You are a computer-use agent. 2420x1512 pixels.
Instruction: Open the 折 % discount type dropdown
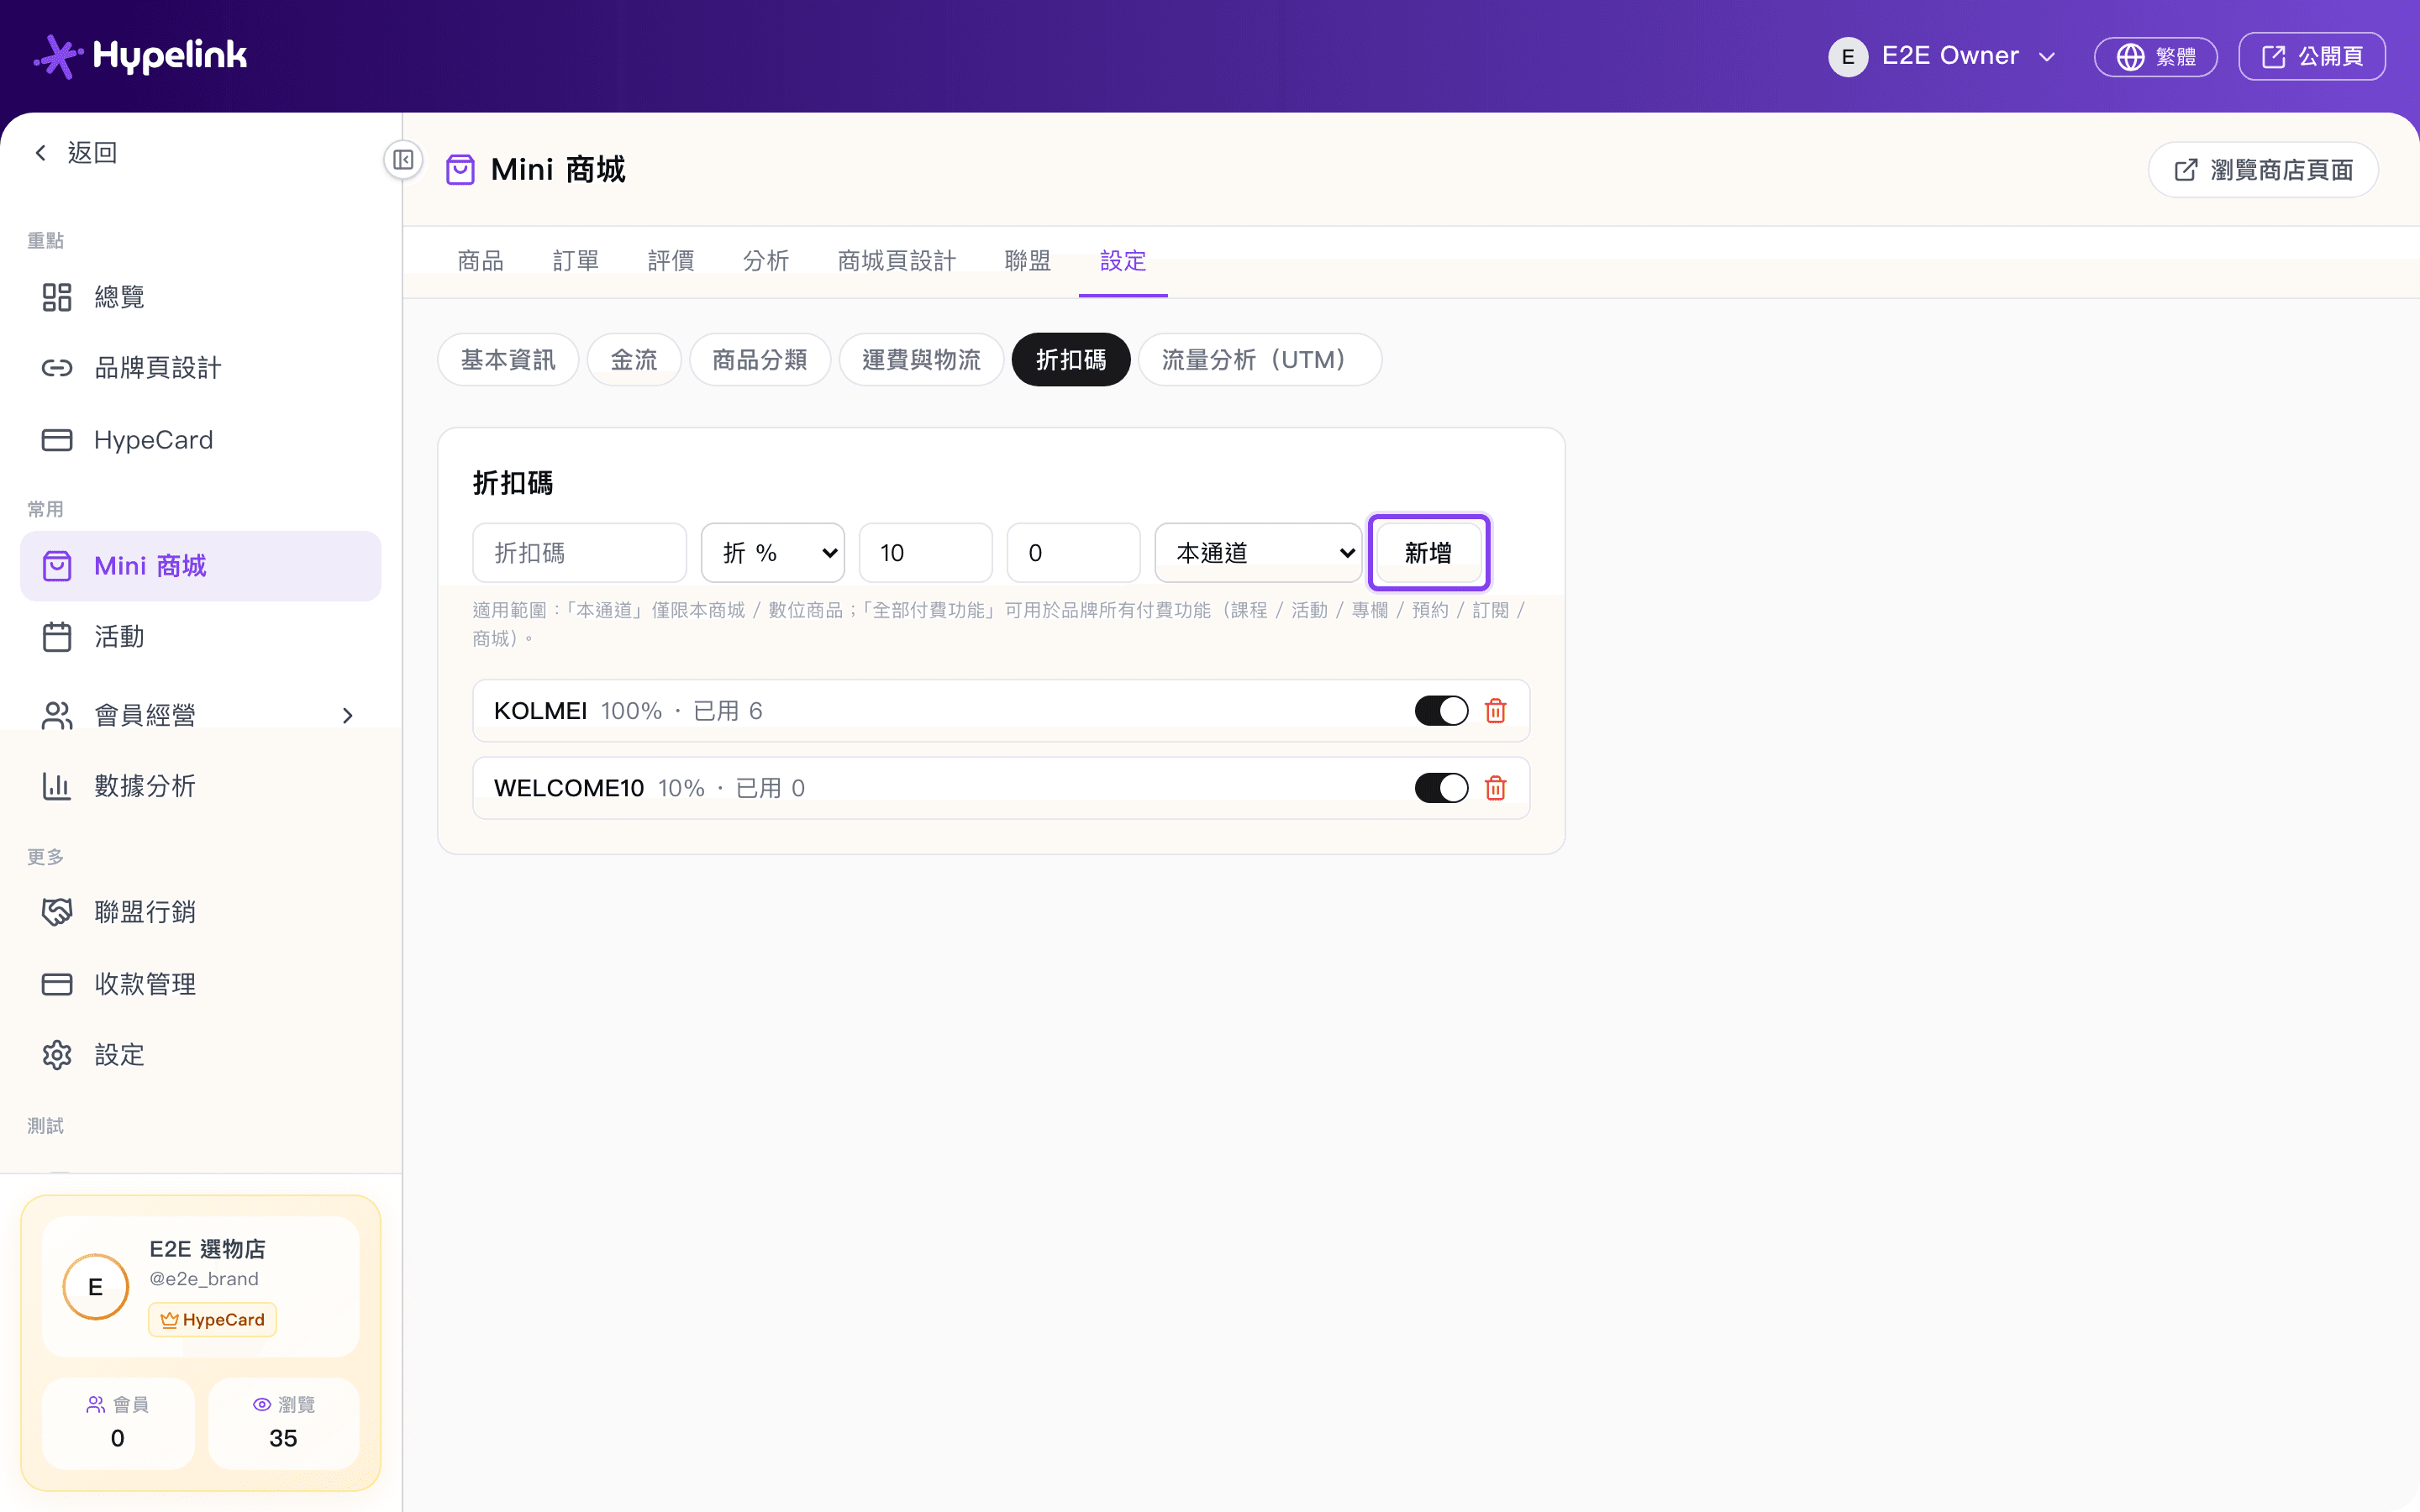click(773, 553)
